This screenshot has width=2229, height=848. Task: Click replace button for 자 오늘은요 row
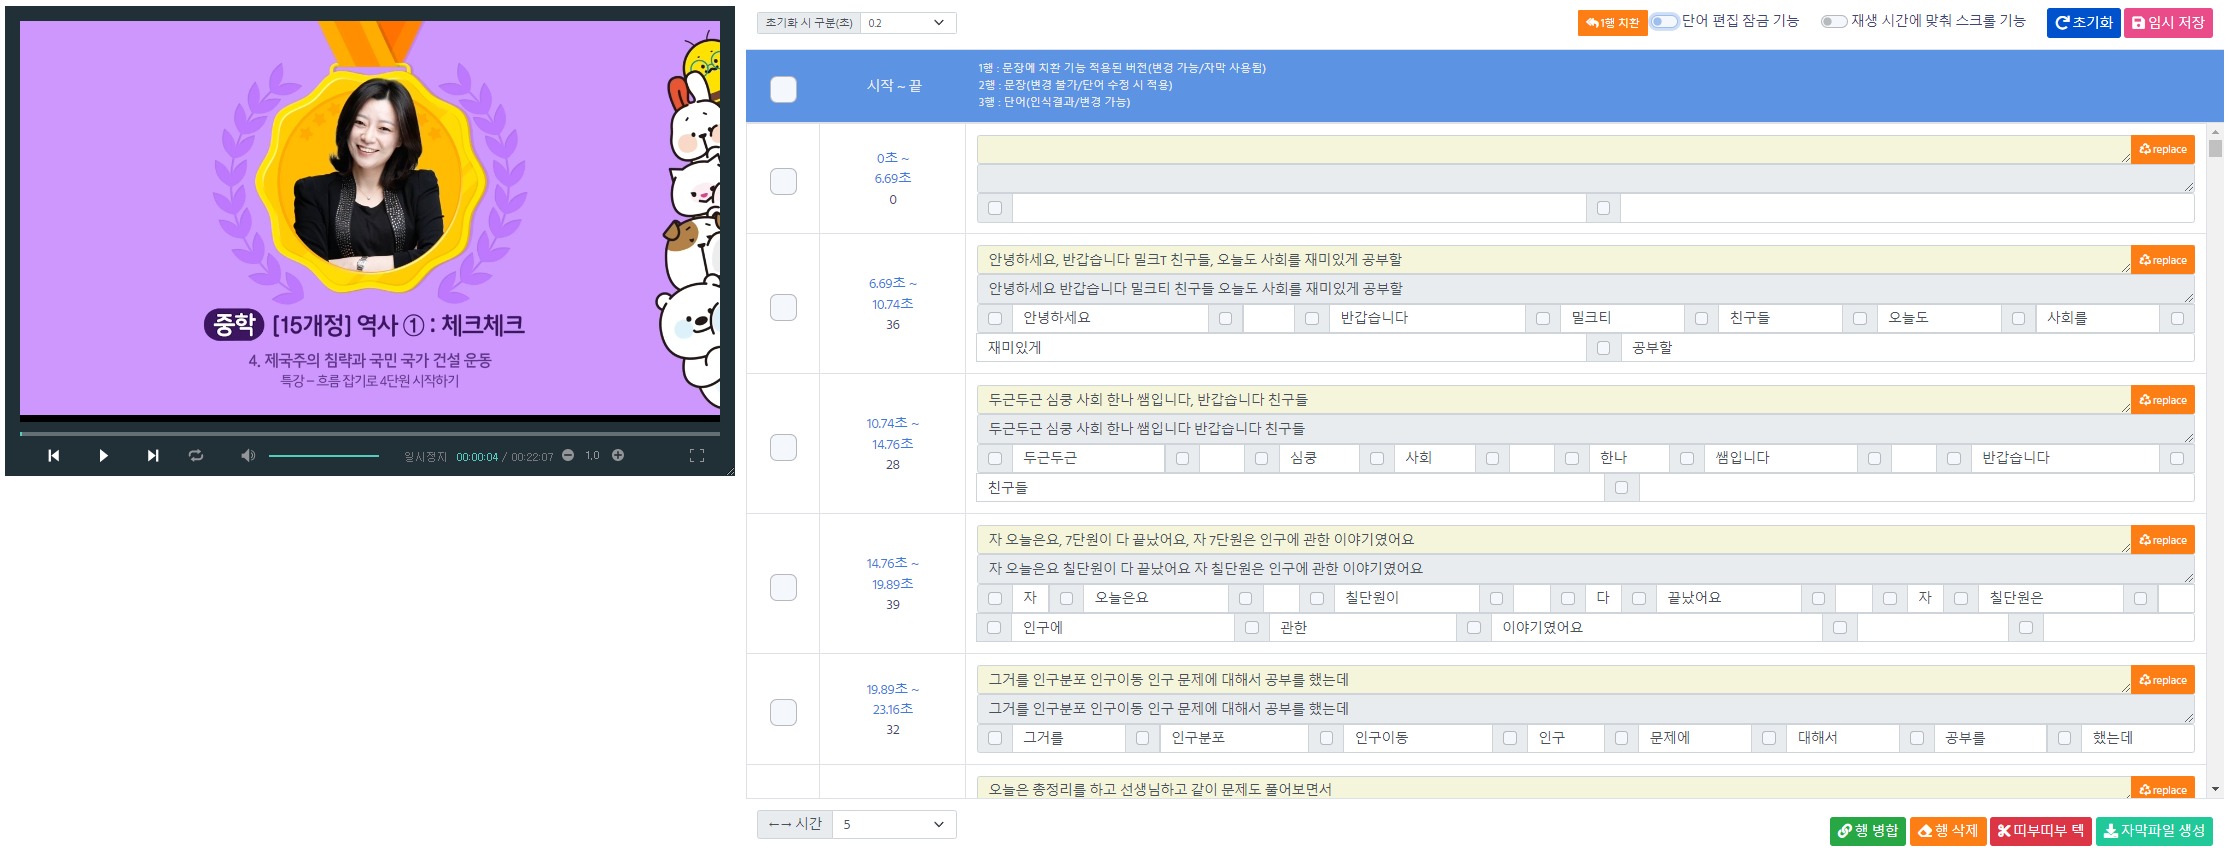click(x=2162, y=540)
